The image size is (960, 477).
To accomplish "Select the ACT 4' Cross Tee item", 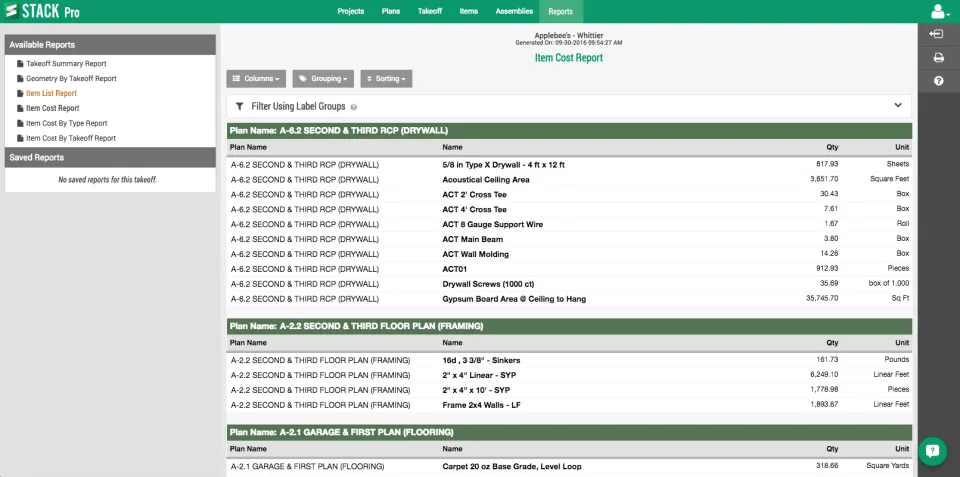I will click(474, 209).
